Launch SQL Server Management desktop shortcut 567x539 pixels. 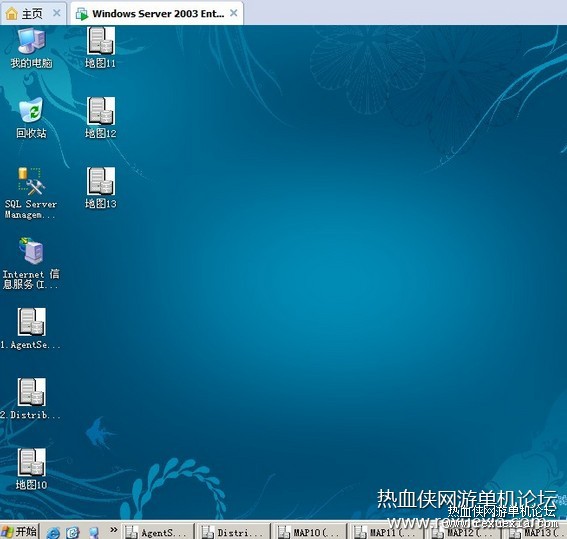(31, 193)
